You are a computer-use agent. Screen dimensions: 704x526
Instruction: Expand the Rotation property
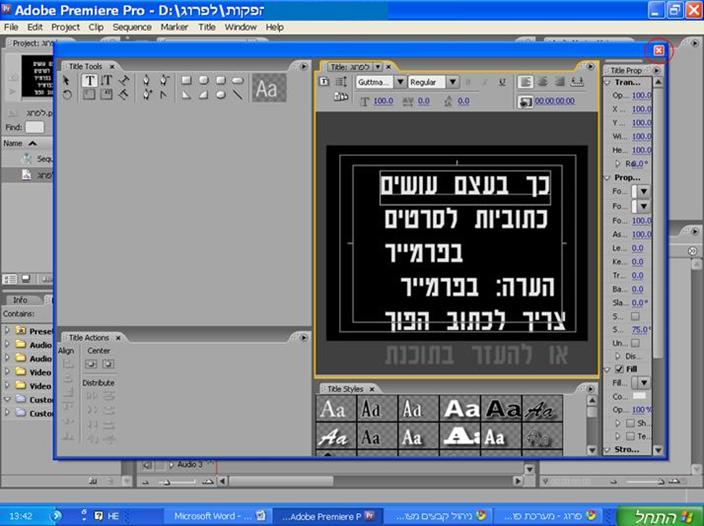point(618,164)
